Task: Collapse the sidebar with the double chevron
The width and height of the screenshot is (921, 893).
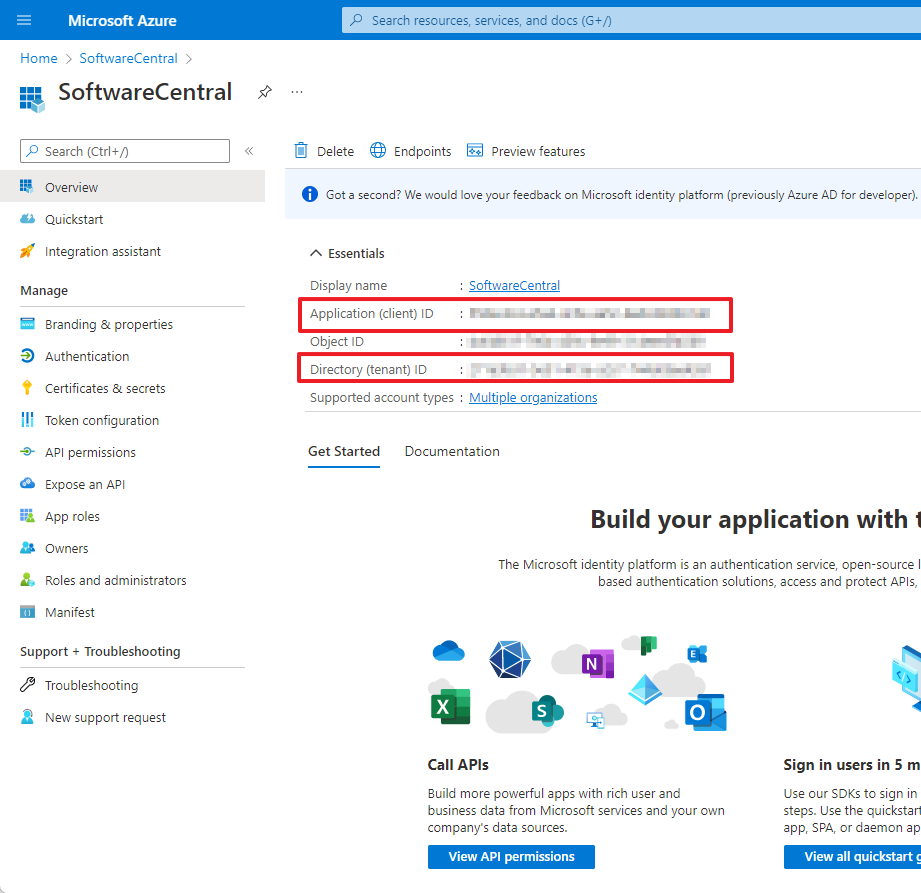Action: point(249,151)
